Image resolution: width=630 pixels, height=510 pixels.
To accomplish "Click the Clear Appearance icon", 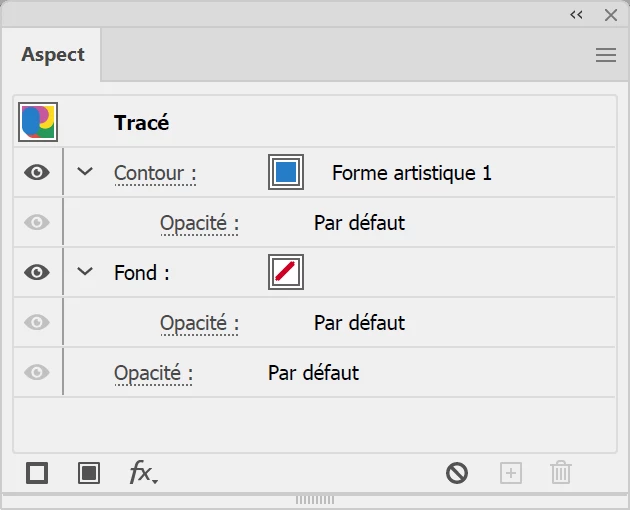I will 457,473.
